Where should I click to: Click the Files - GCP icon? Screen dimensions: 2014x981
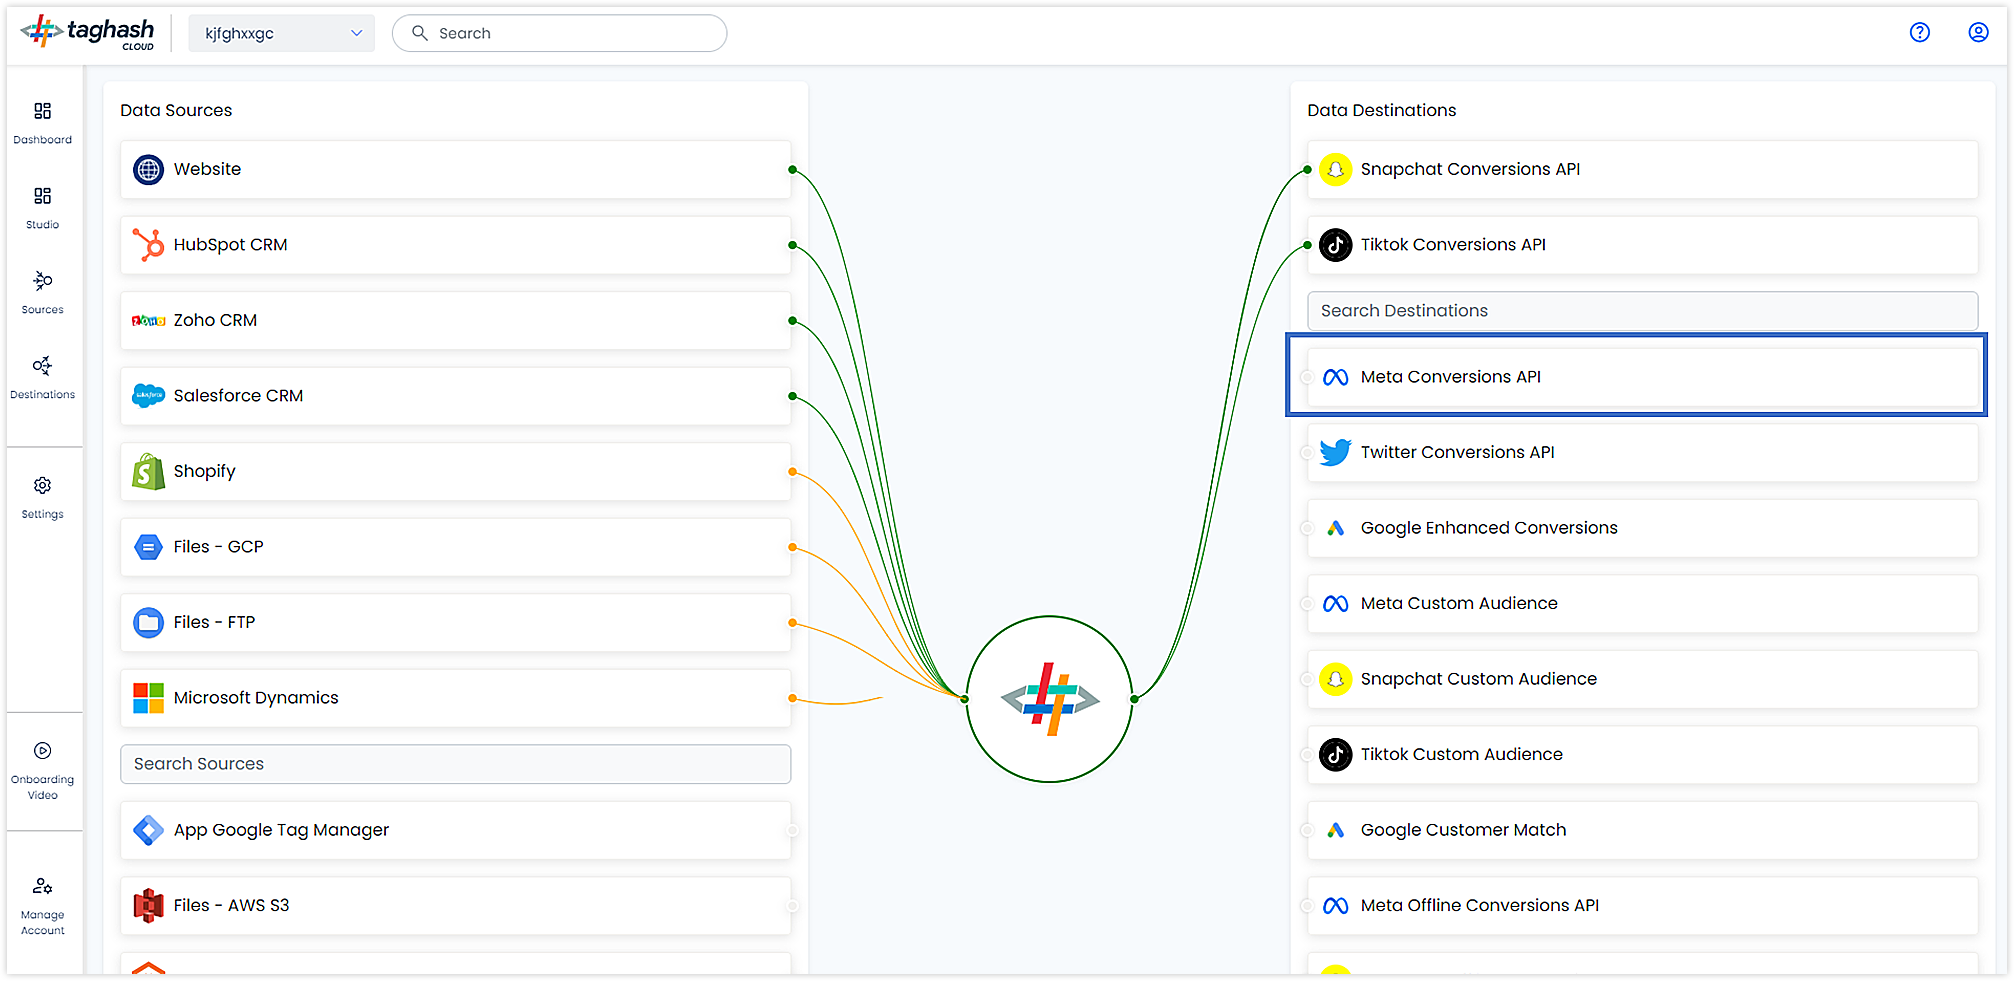coord(149,547)
